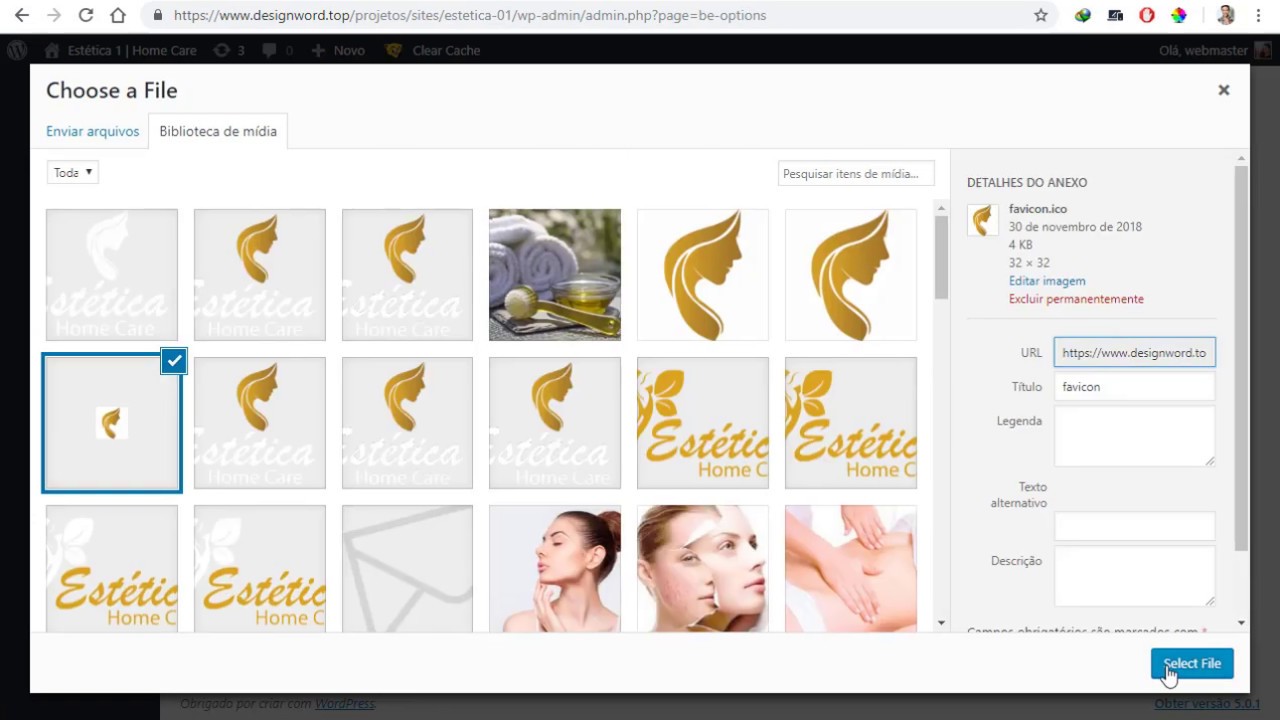Click the Pesquisar itens de mídia search field
This screenshot has height=720, width=1280.
coord(856,173)
